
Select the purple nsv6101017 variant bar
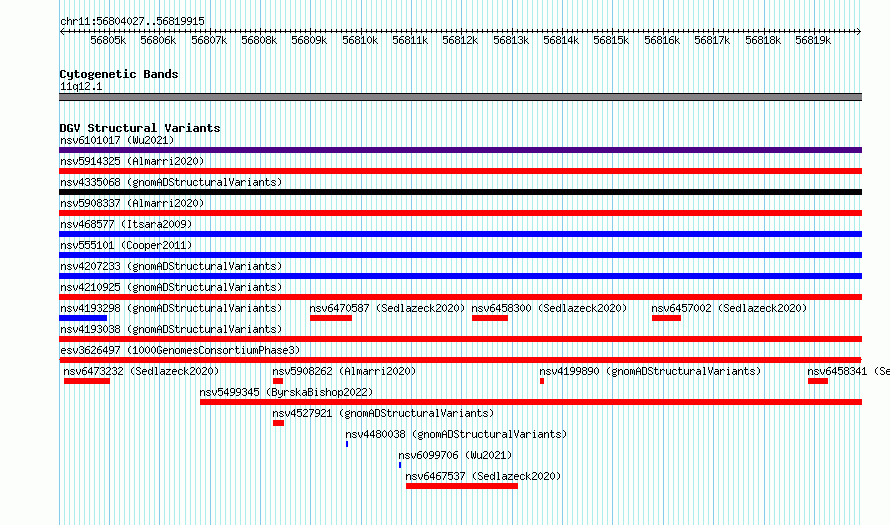coord(460,150)
